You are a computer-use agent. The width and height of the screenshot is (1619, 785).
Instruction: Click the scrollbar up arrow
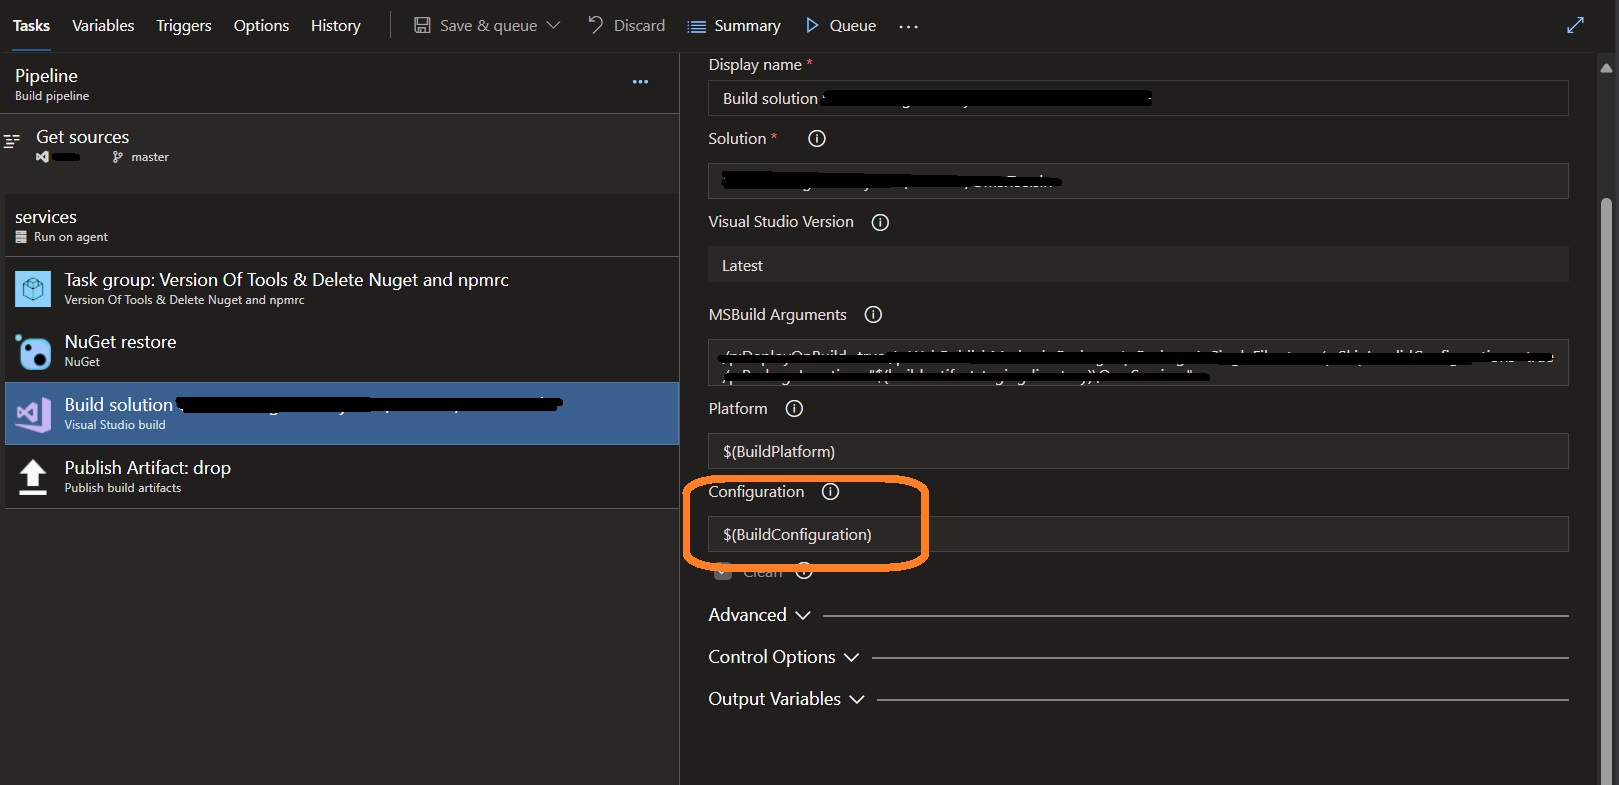(1606, 68)
